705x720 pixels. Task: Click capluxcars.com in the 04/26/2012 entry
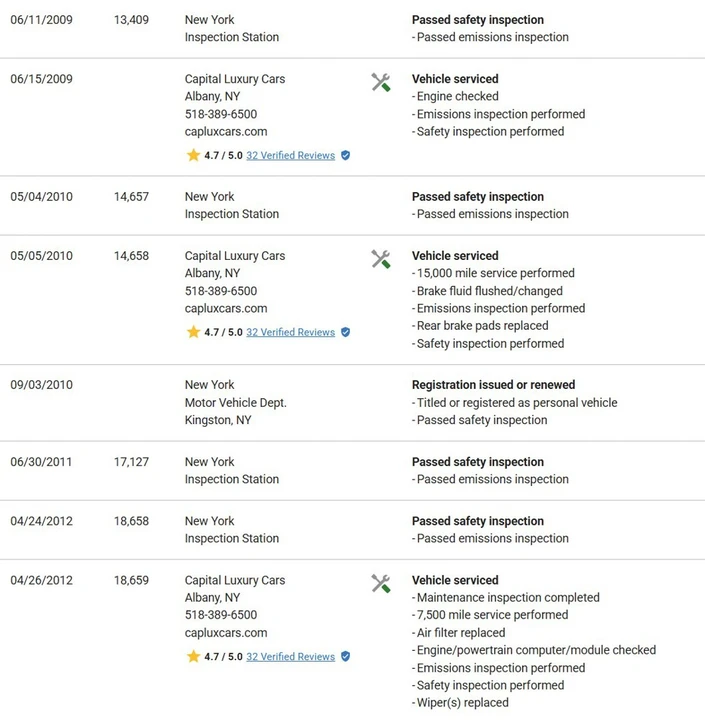226,633
